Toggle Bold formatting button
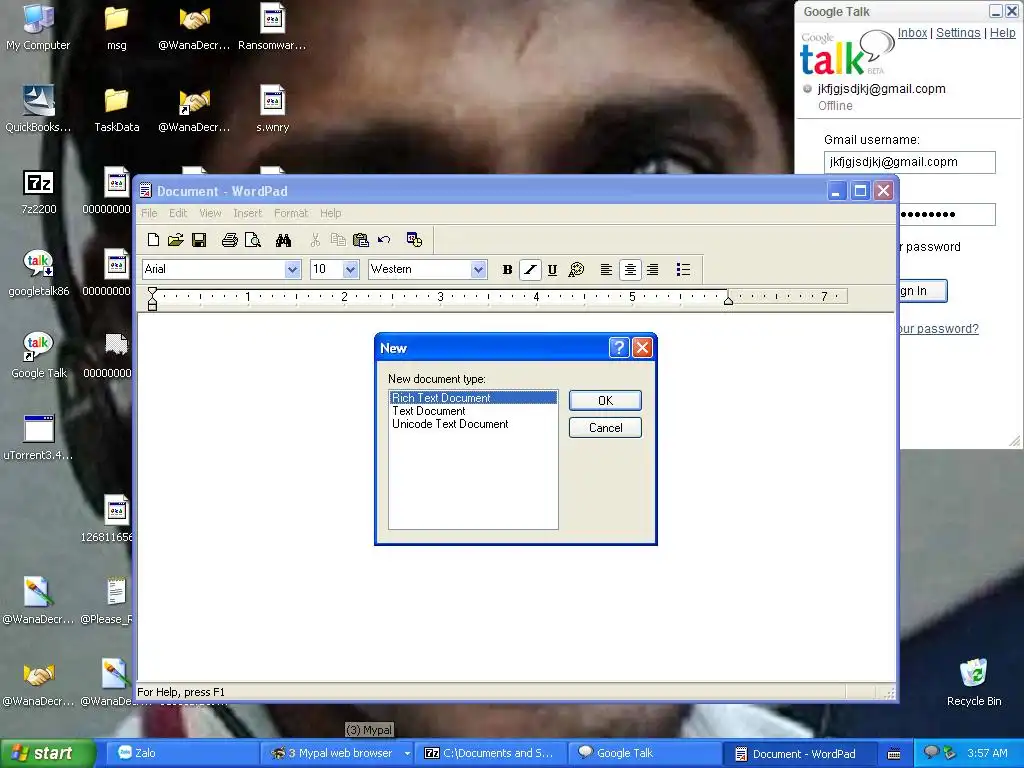This screenshot has height=768, width=1024. [x=507, y=270]
